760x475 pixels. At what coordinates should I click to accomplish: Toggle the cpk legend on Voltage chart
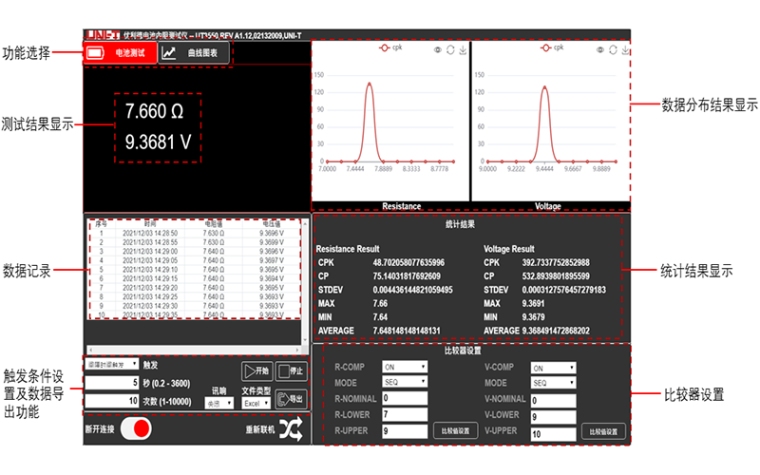552,48
